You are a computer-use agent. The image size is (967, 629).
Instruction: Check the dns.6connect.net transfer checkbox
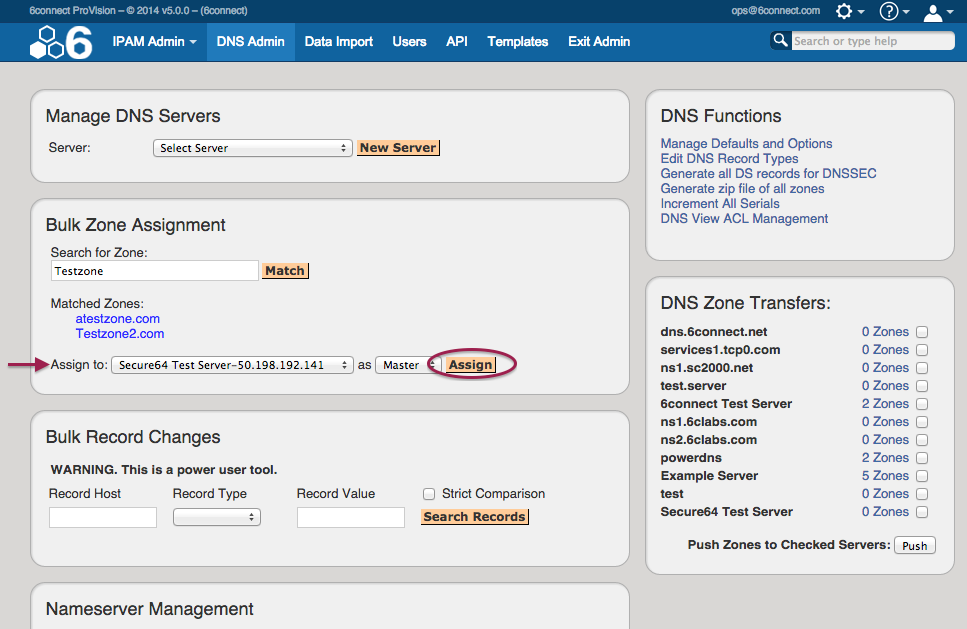coord(922,332)
